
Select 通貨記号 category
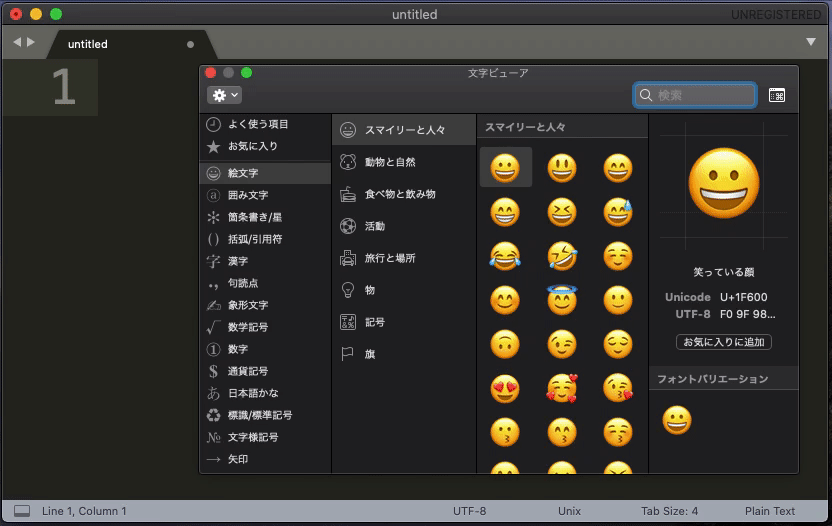[x=265, y=371]
